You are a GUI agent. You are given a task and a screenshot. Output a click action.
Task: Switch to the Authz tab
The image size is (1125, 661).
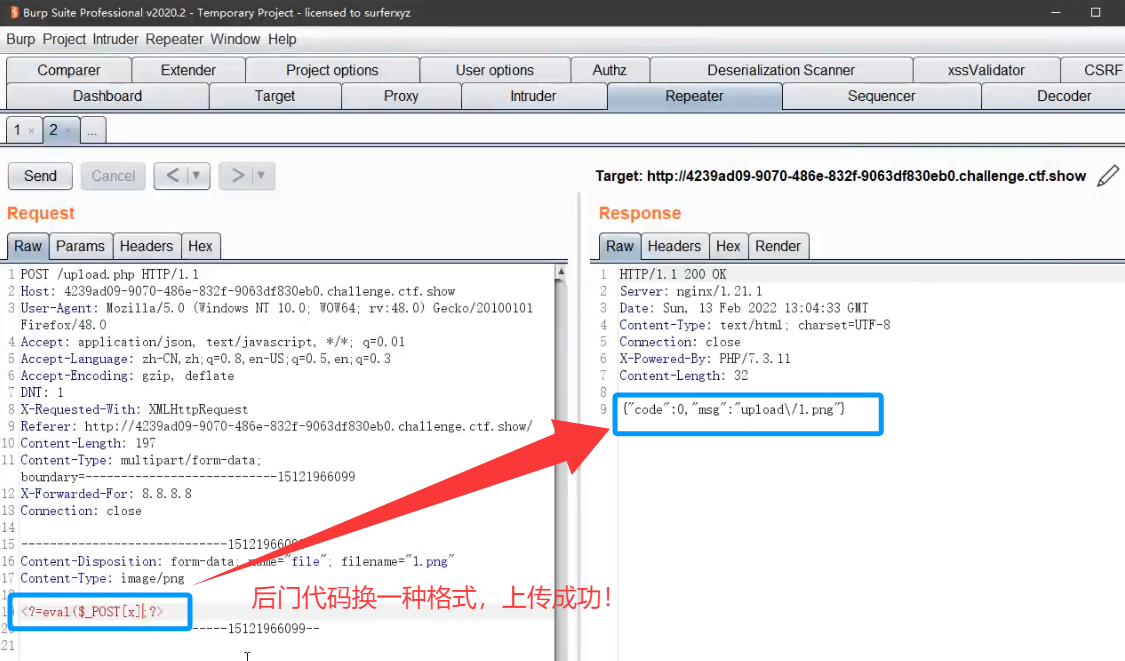point(610,70)
